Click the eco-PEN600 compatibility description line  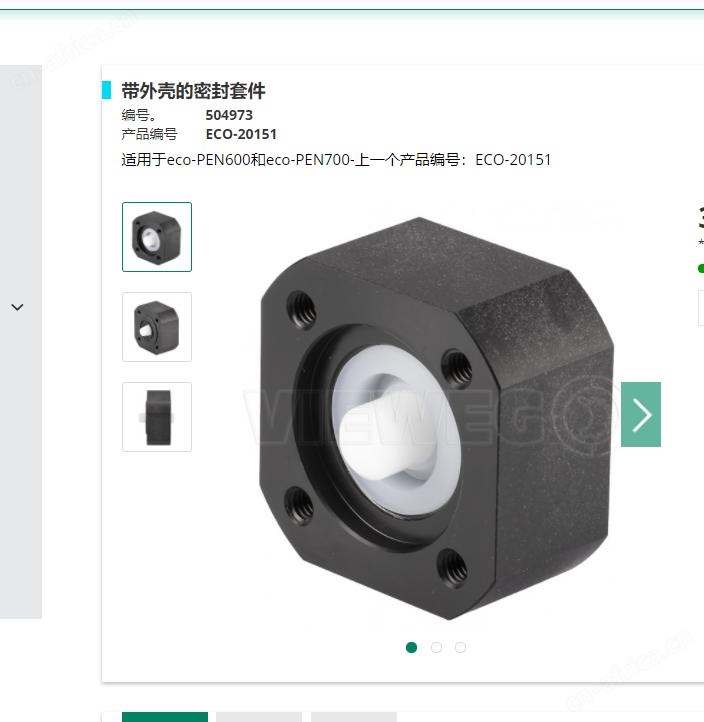pos(336,160)
